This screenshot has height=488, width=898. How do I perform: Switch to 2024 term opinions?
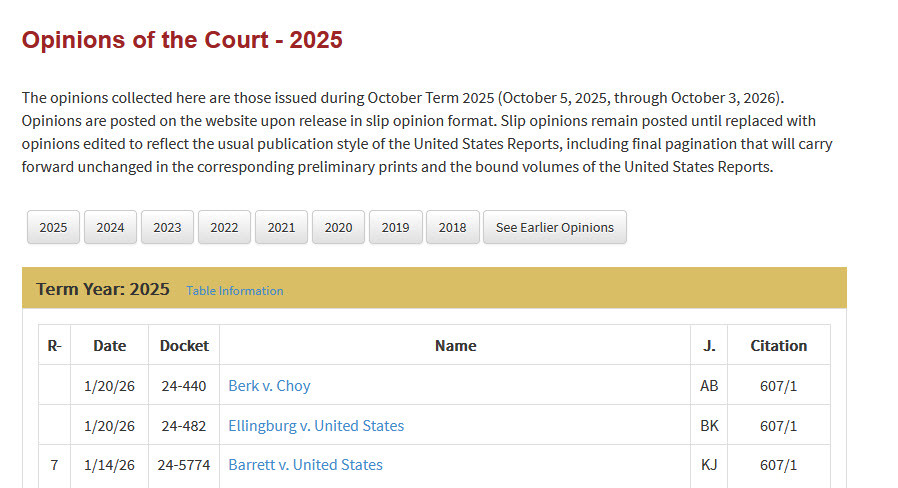point(110,227)
